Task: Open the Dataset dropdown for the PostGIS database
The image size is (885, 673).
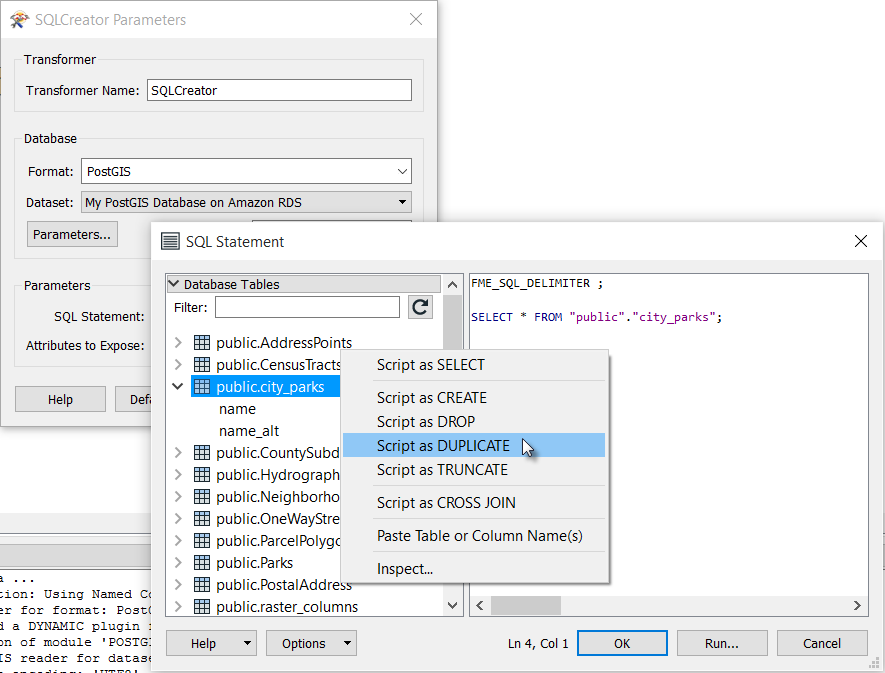Action: (402, 202)
